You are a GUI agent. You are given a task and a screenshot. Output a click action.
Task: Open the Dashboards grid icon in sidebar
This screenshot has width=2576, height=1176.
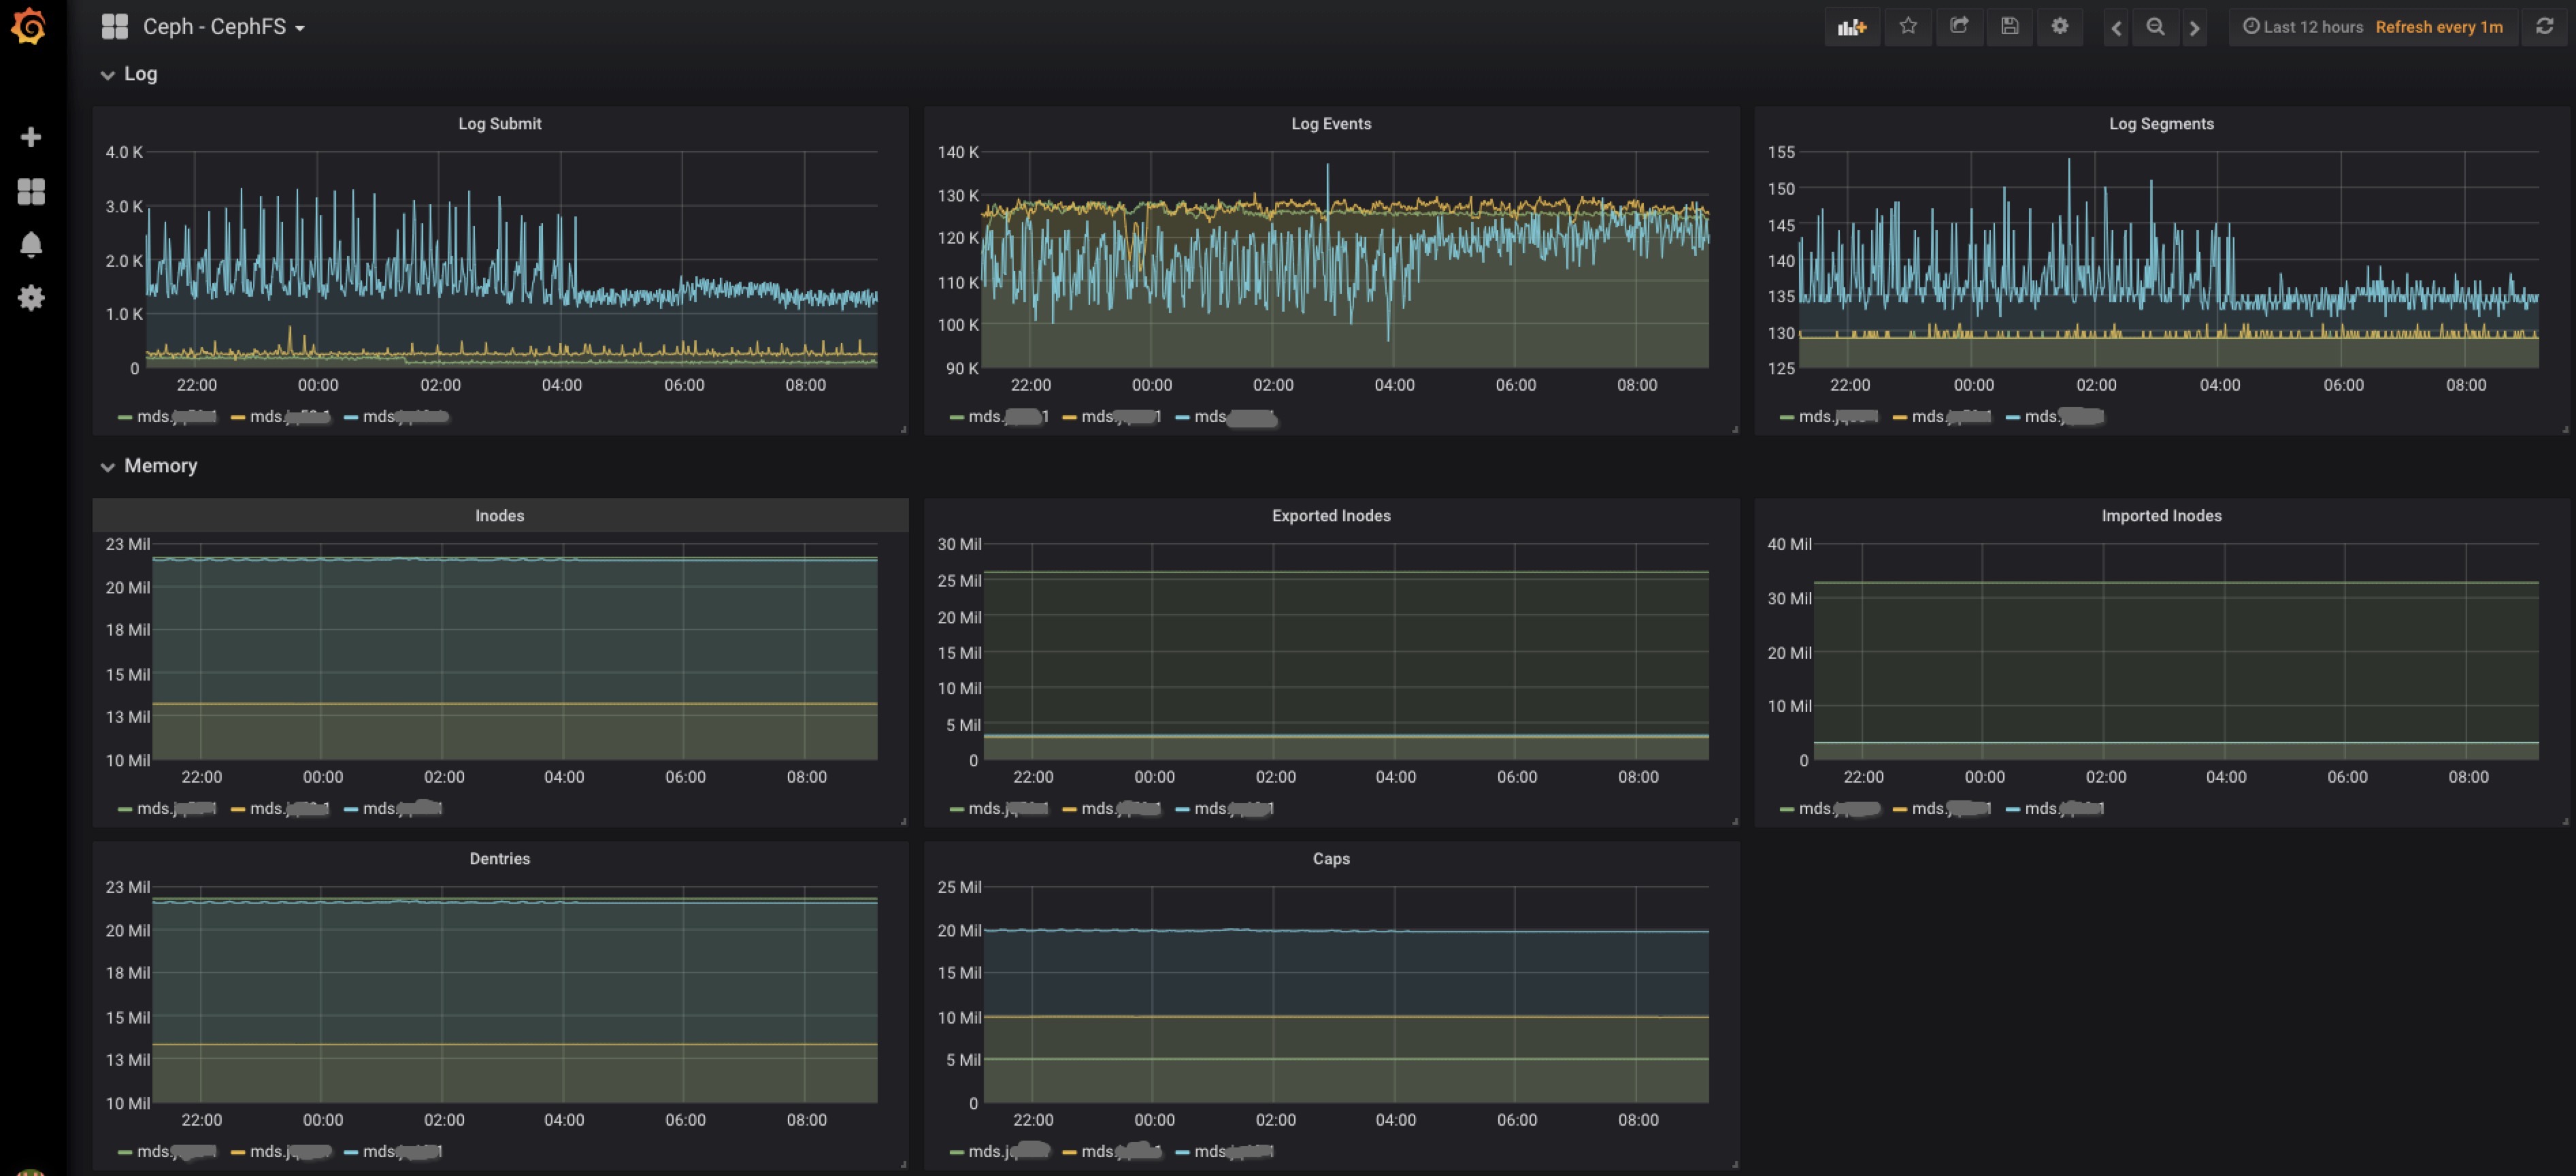click(31, 191)
